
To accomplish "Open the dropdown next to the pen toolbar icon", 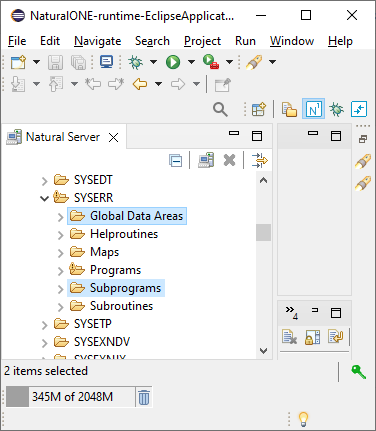I will pyautogui.click(x=272, y=62).
